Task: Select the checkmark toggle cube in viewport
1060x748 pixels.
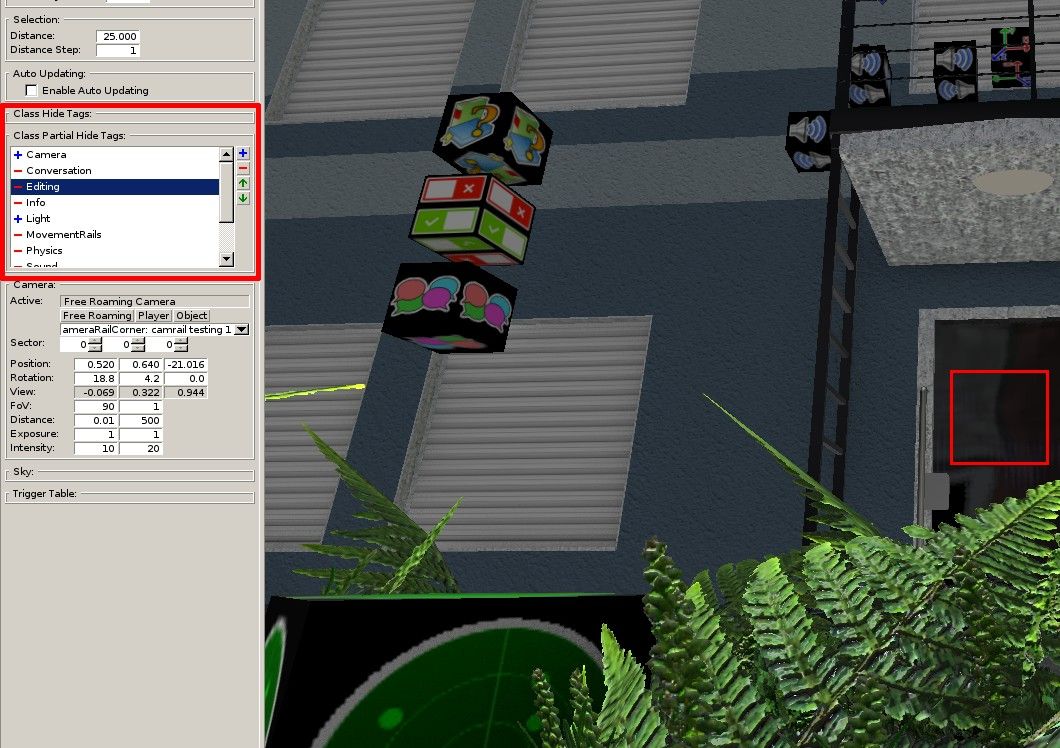Action: tap(472, 220)
